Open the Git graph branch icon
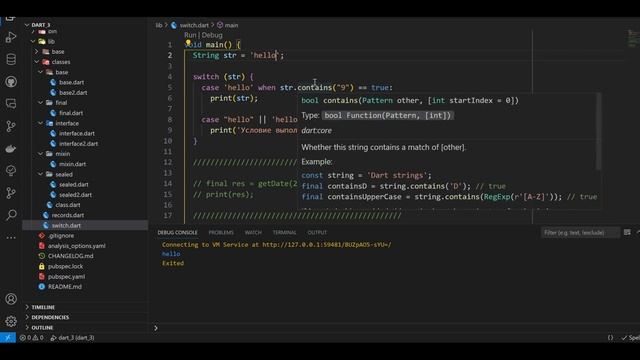The height and width of the screenshot is (360, 640). point(11,193)
